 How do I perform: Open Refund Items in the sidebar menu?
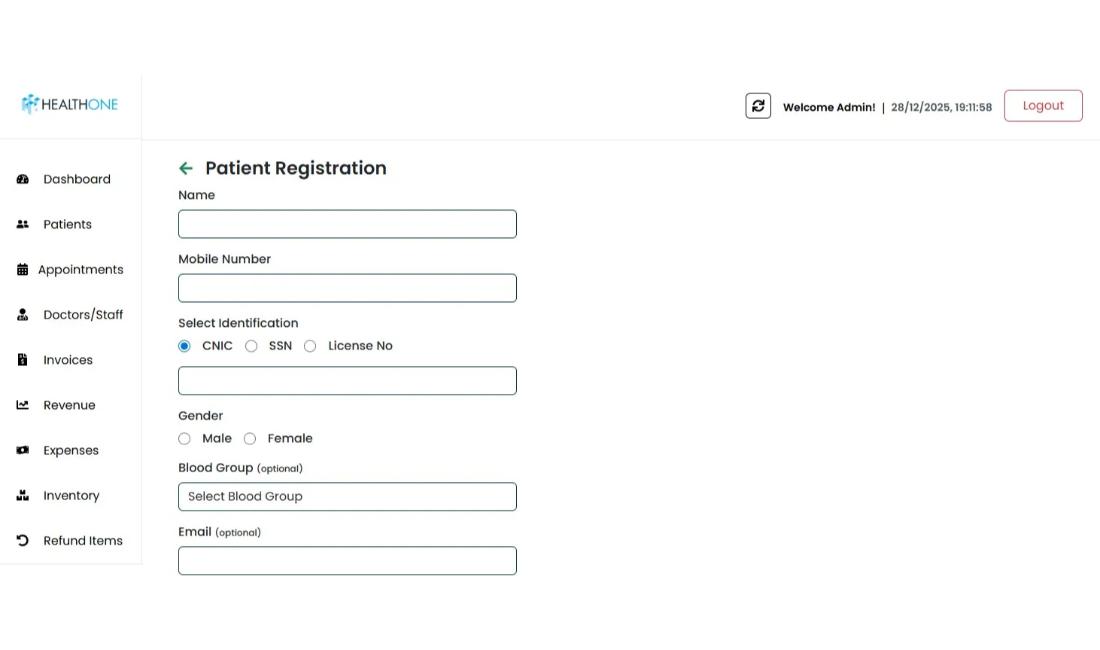pos(82,541)
